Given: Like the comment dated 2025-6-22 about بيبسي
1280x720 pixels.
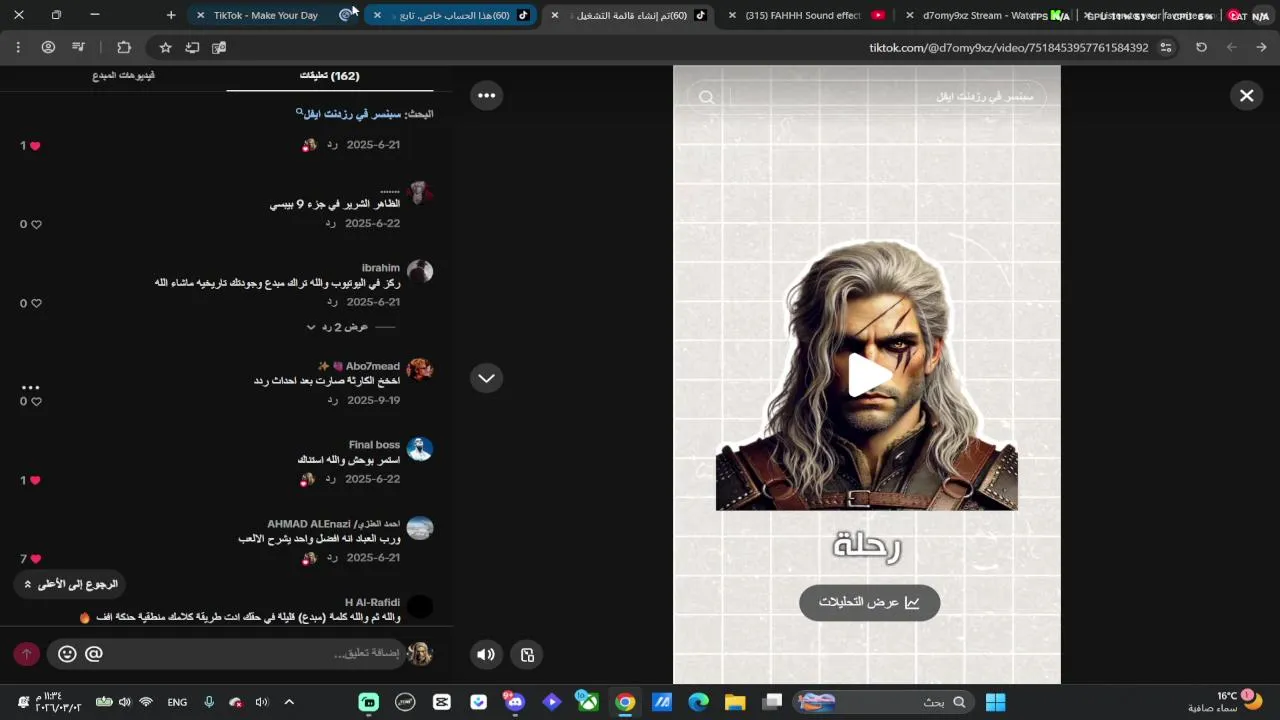Looking at the screenshot, I should click(36, 225).
